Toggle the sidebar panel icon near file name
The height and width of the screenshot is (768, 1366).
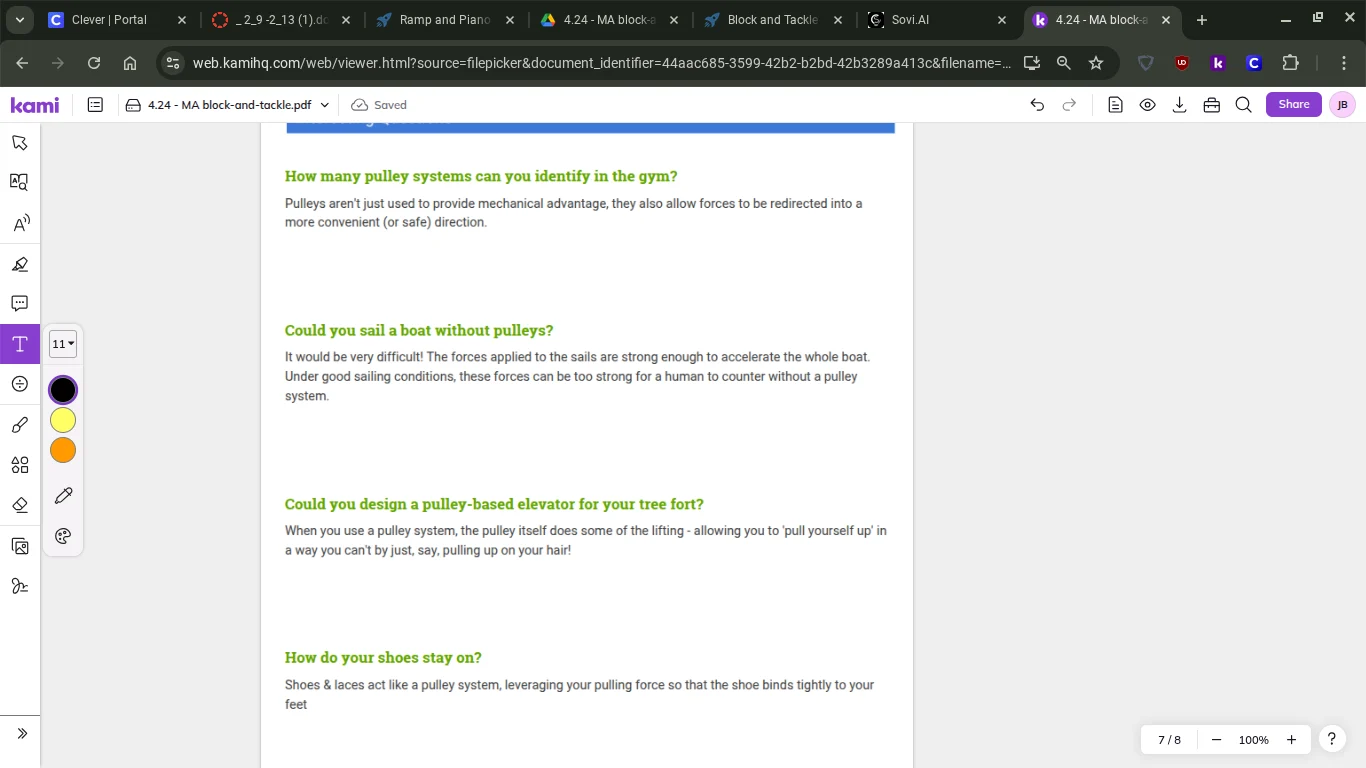[95, 105]
